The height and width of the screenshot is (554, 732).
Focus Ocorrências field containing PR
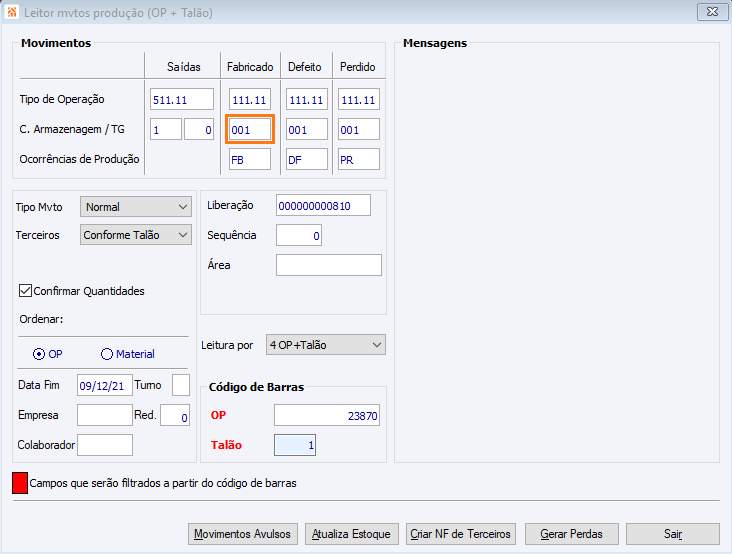click(359, 159)
